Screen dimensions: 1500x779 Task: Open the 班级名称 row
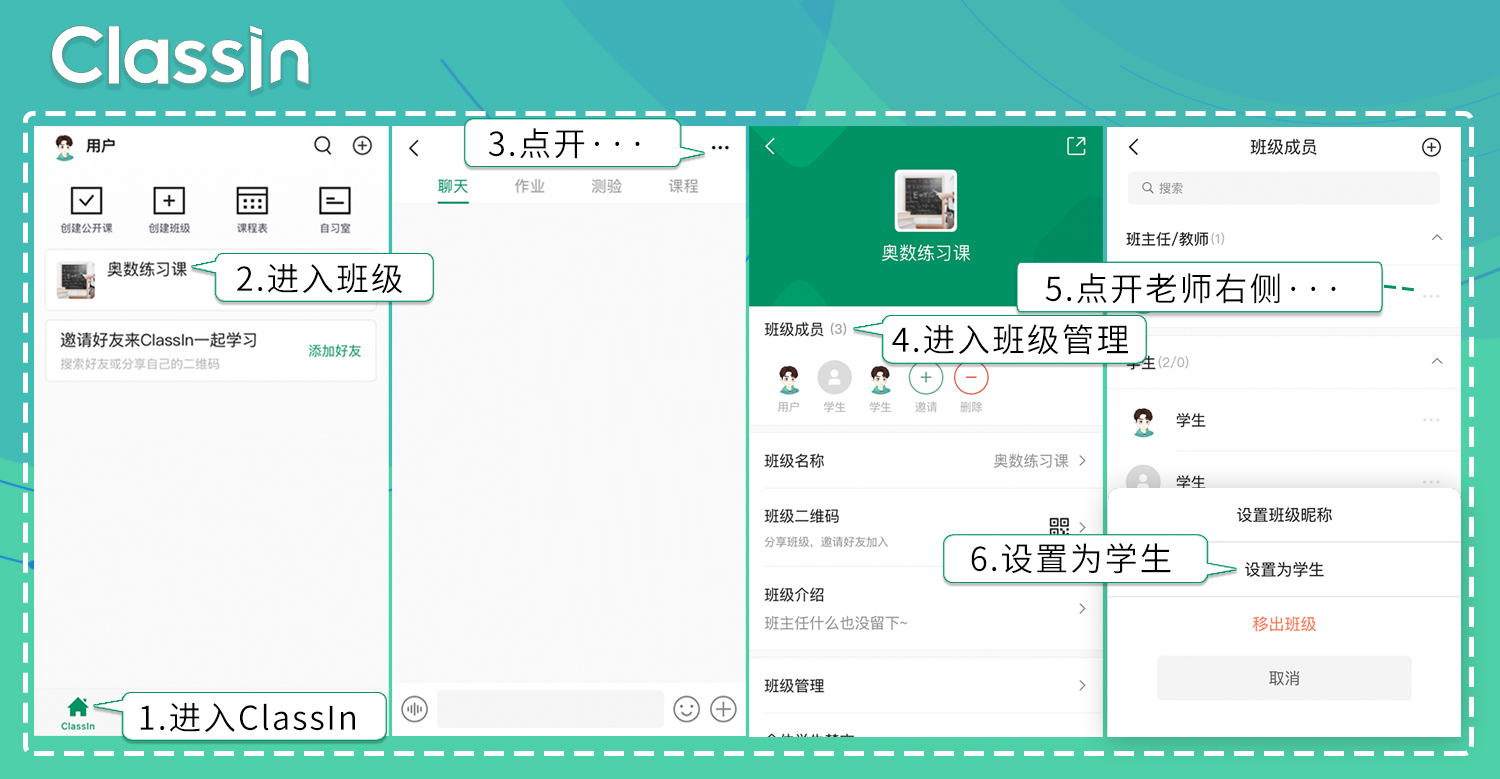[926, 461]
